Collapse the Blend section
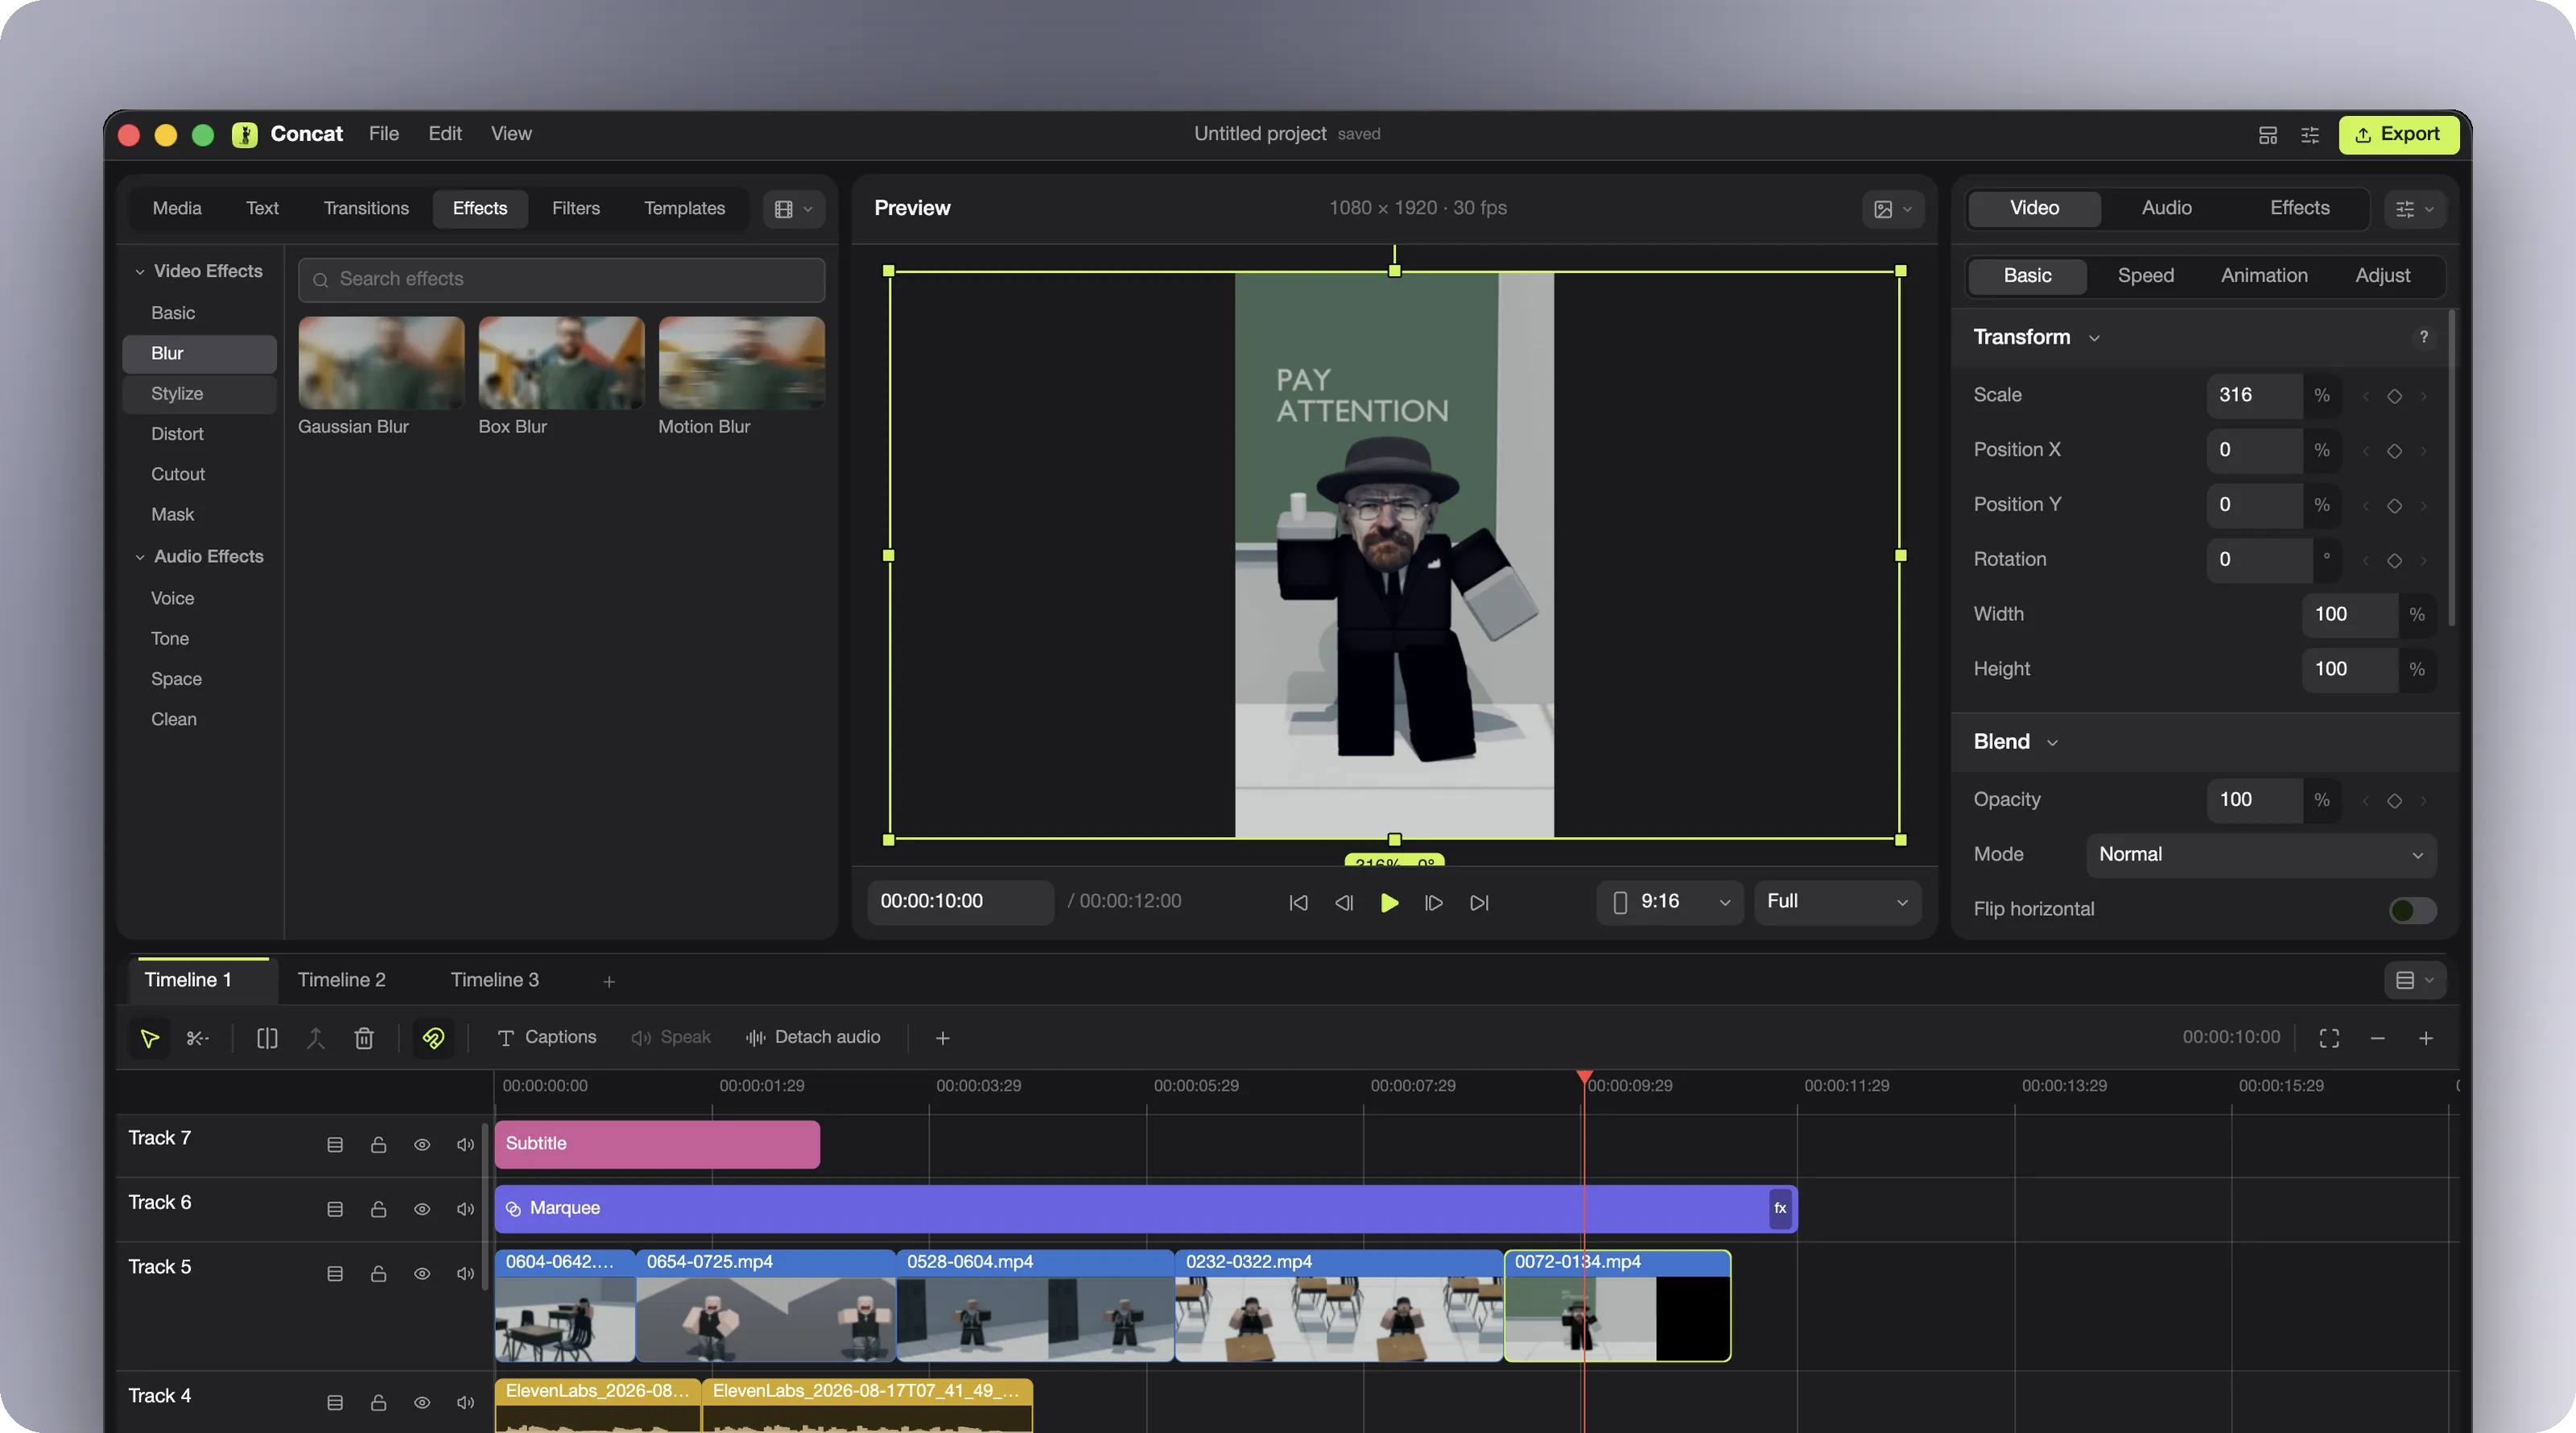The width and height of the screenshot is (2576, 1433). [x=2052, y=742]
